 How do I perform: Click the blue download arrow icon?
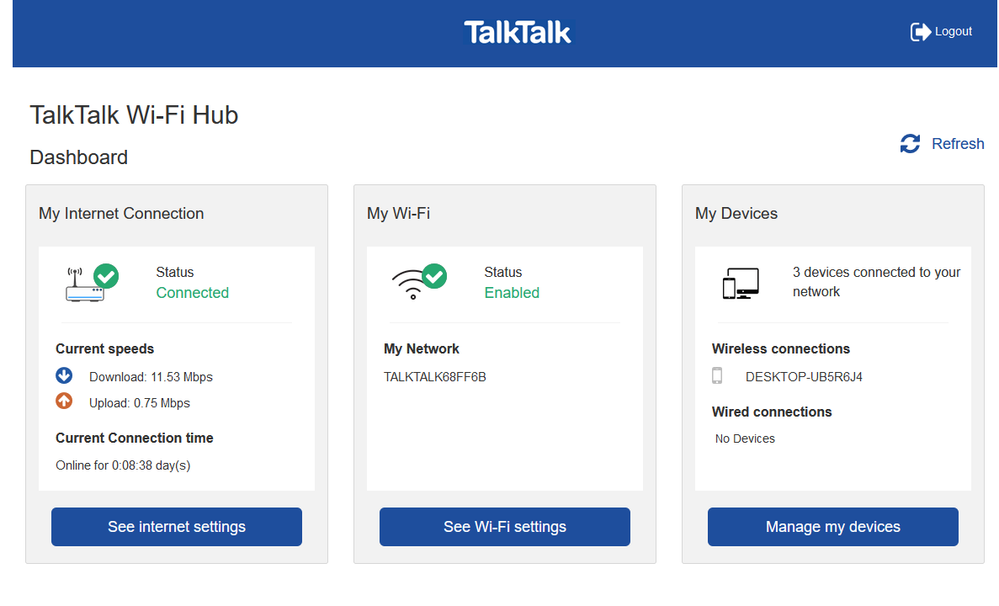(x=65, y=377)
